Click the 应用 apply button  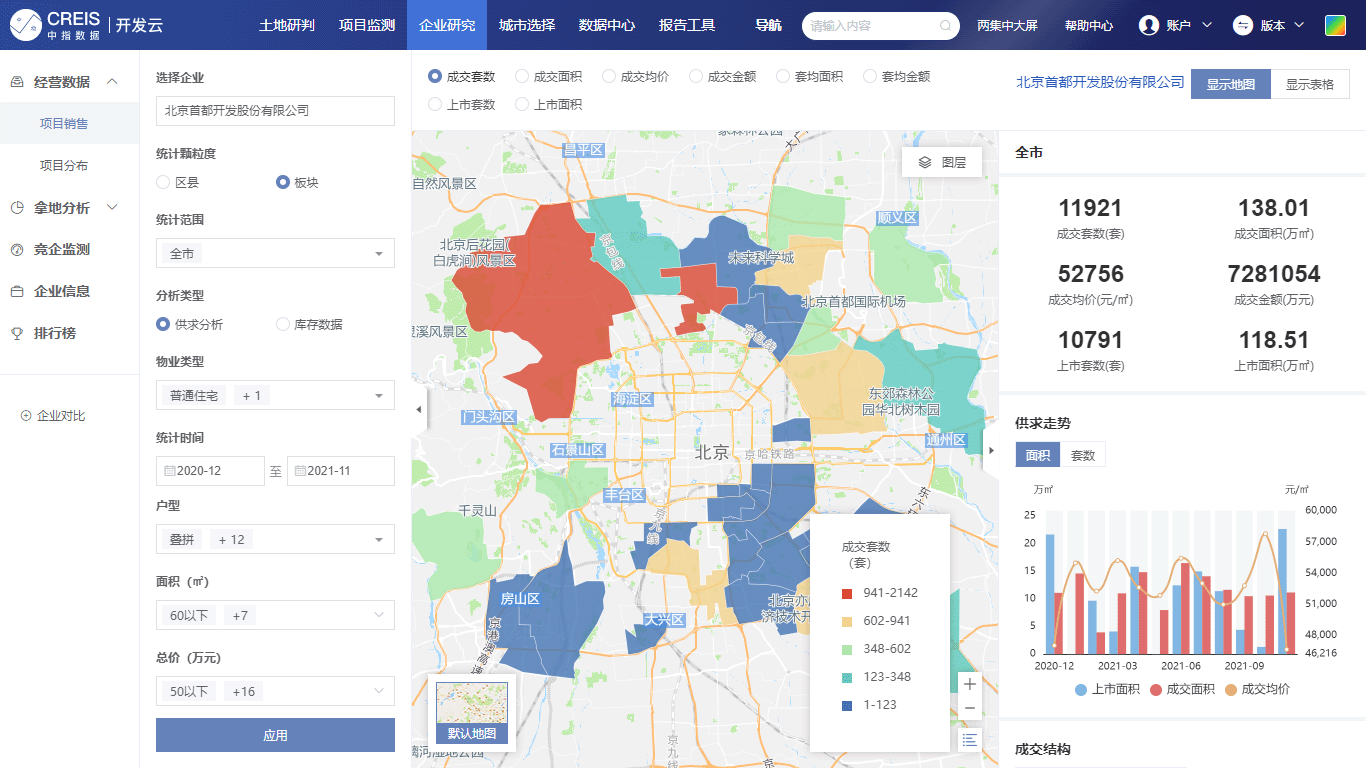point(275,735)
